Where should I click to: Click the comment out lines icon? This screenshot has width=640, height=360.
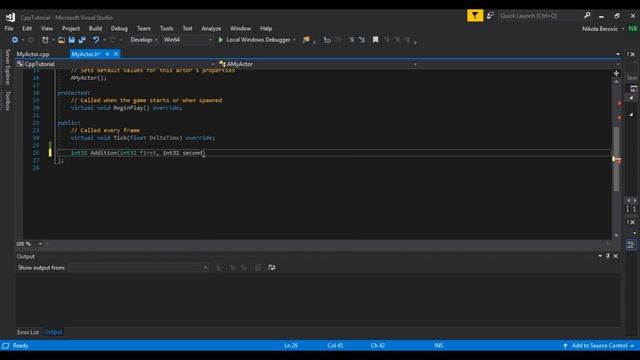(351, 40)
